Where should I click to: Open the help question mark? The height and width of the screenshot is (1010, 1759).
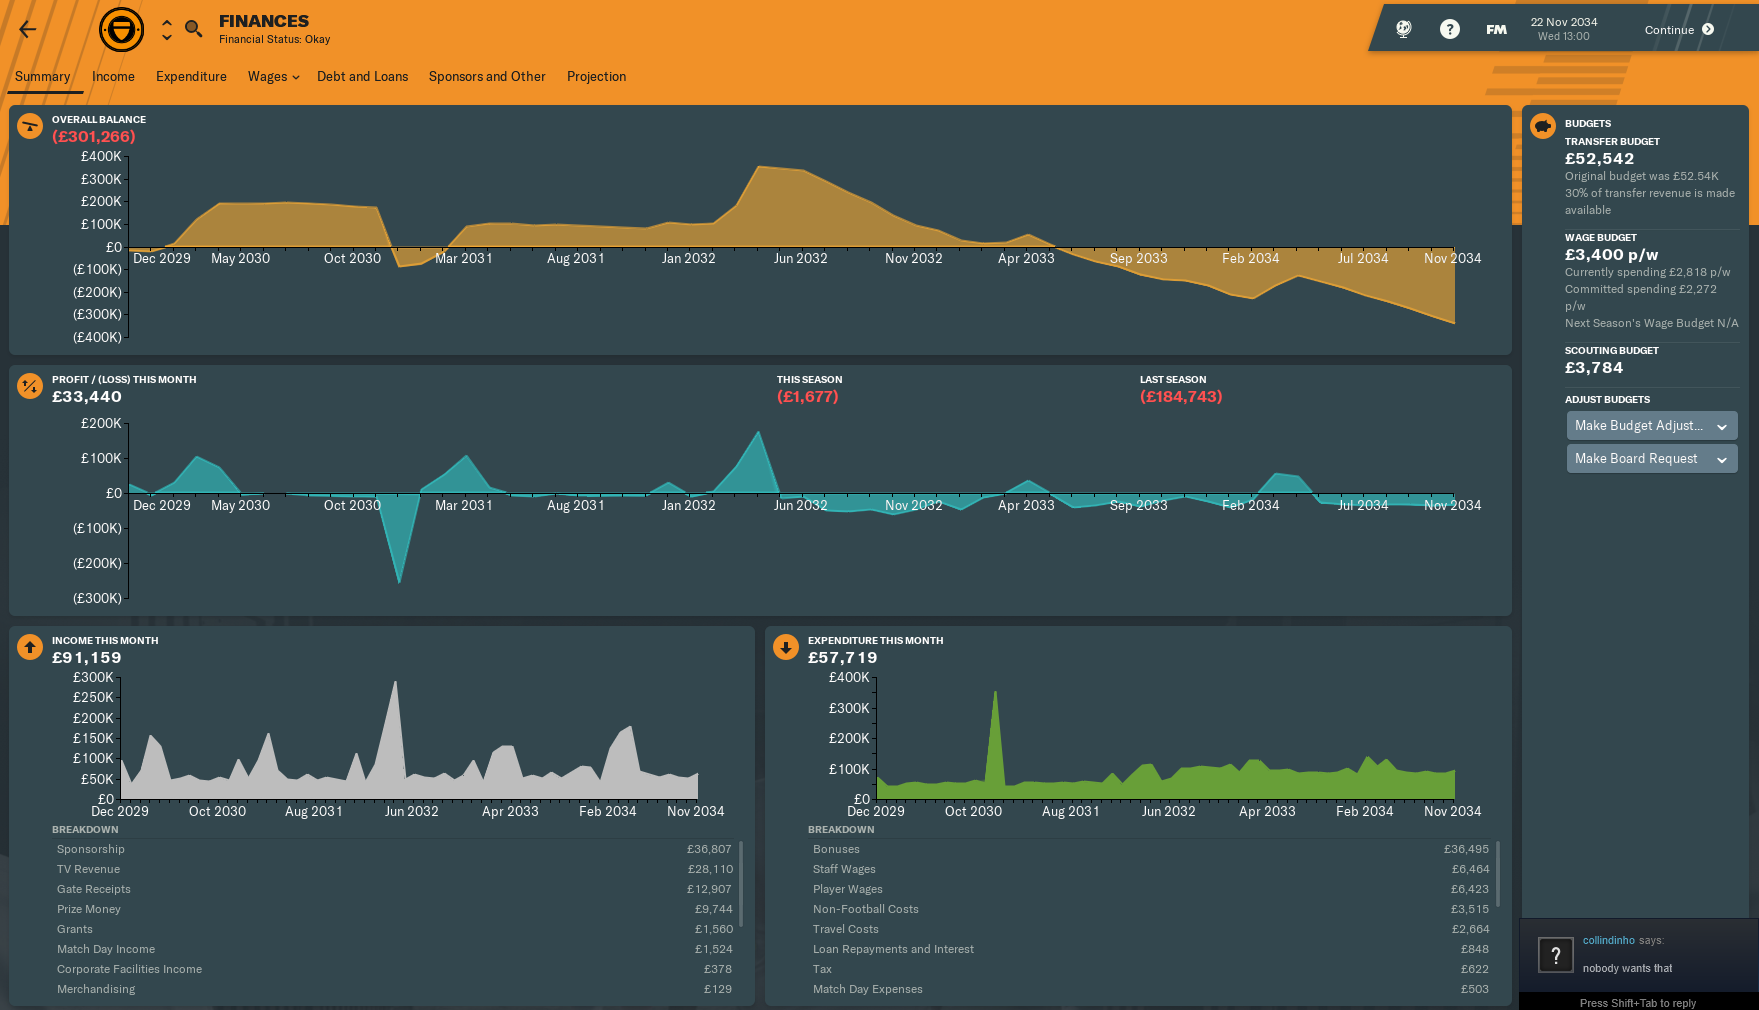(x=1450, y=29)
